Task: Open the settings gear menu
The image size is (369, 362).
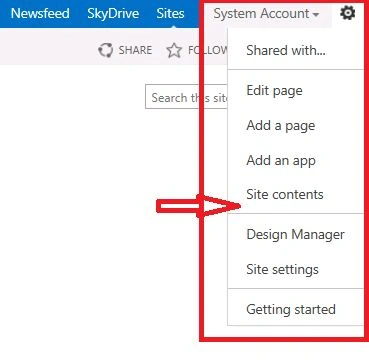Action: [347, 13]
